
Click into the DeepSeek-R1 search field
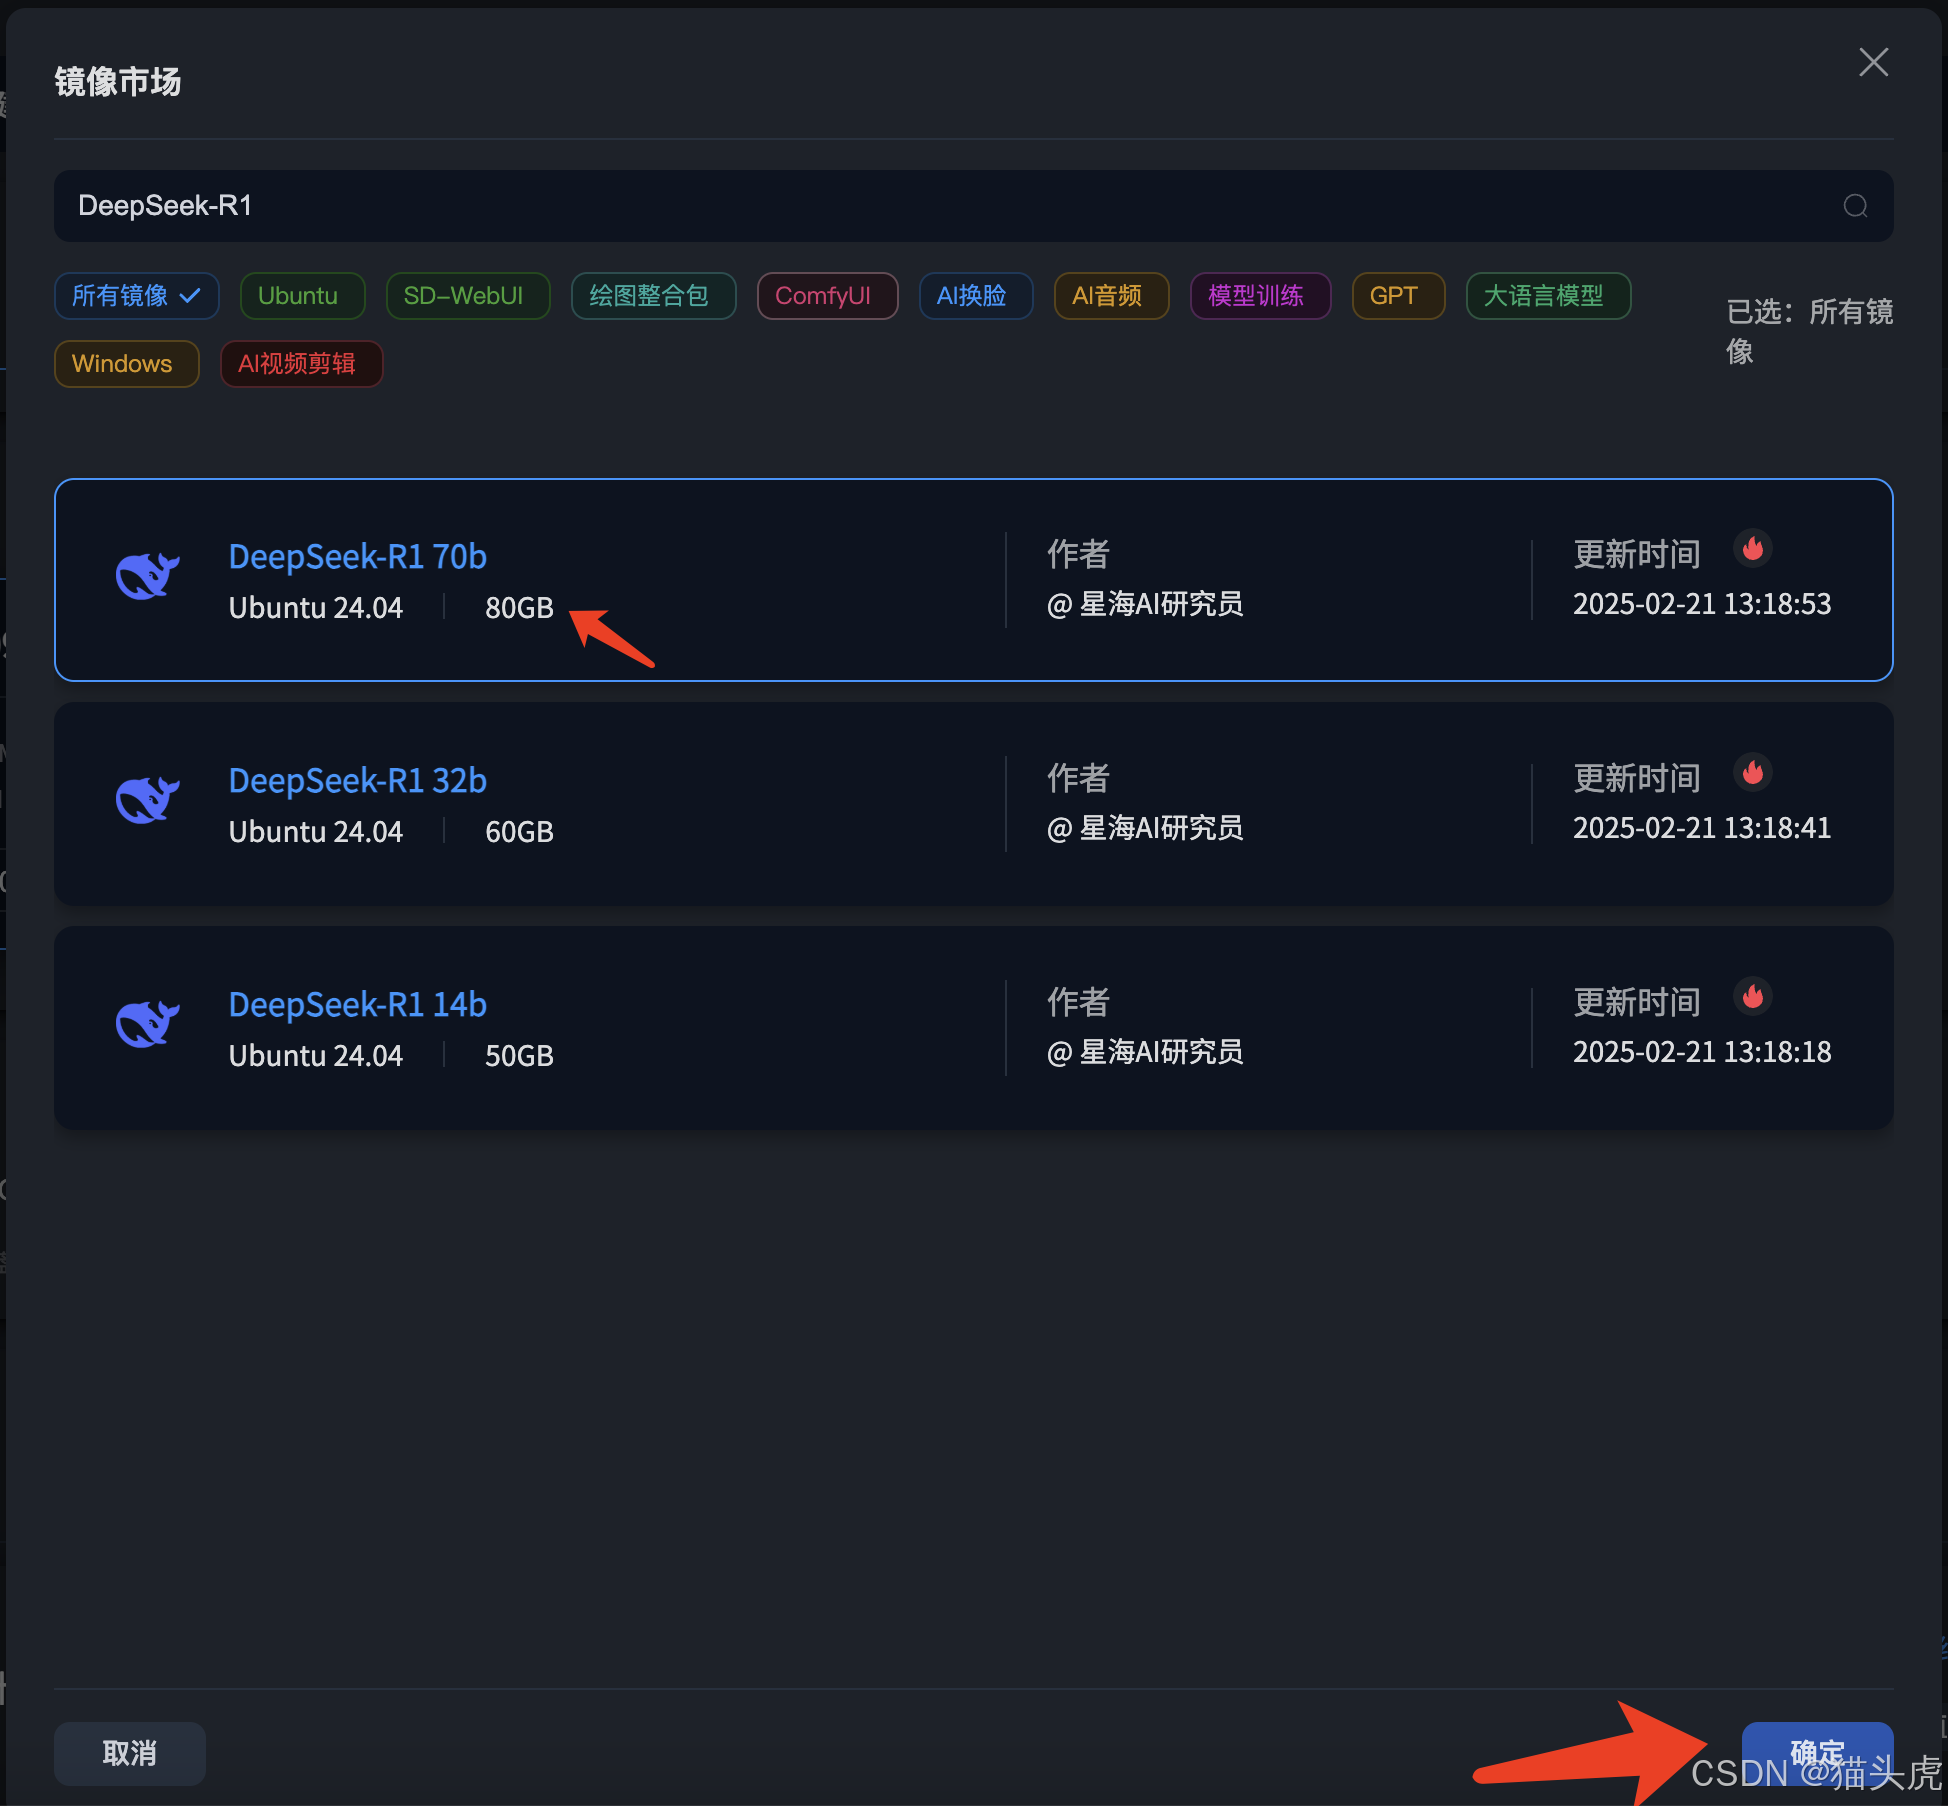tap(900, 206)
